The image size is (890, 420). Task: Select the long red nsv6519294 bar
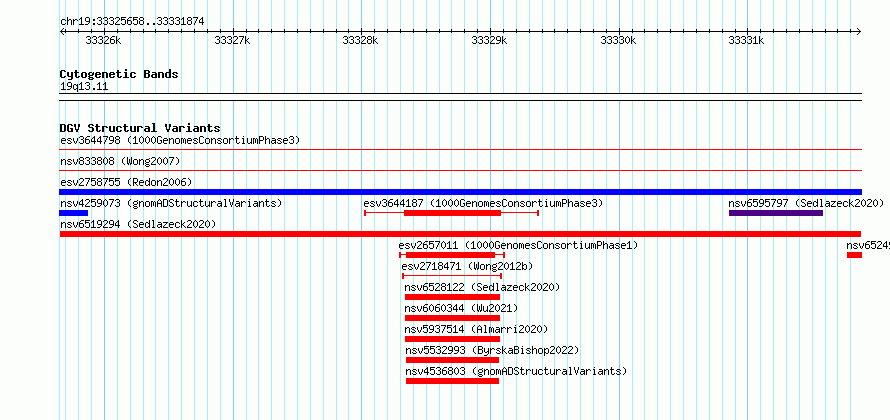[x=460, y=234]
